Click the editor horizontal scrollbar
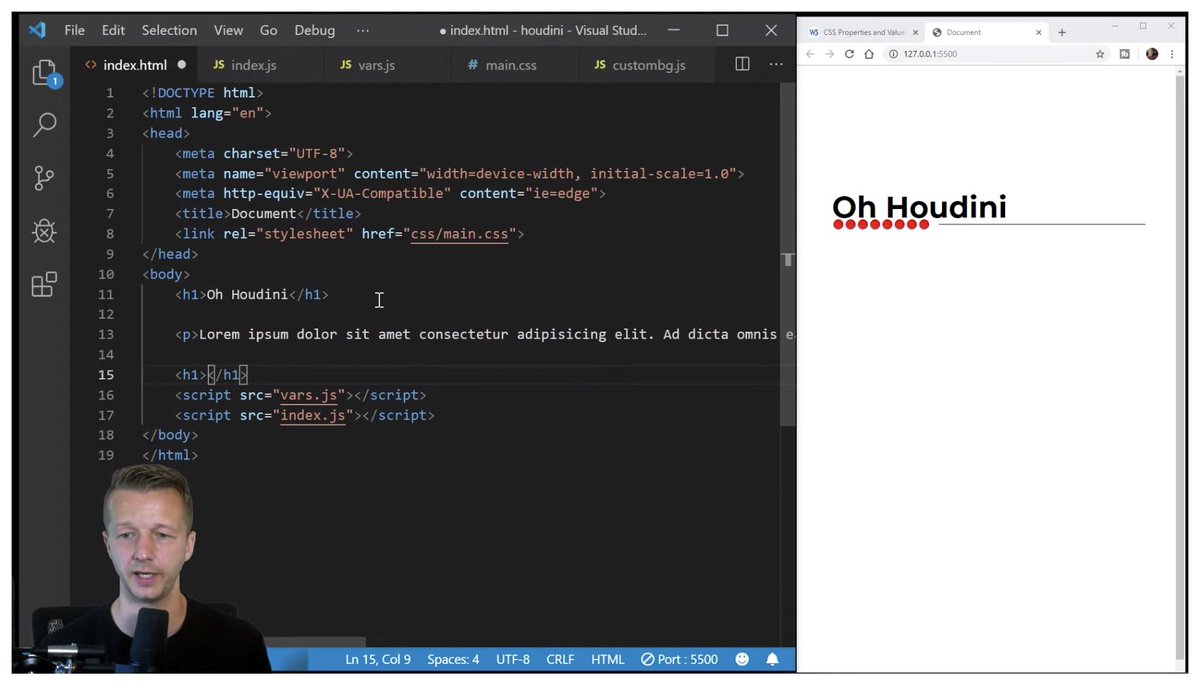 coord(315,641)
